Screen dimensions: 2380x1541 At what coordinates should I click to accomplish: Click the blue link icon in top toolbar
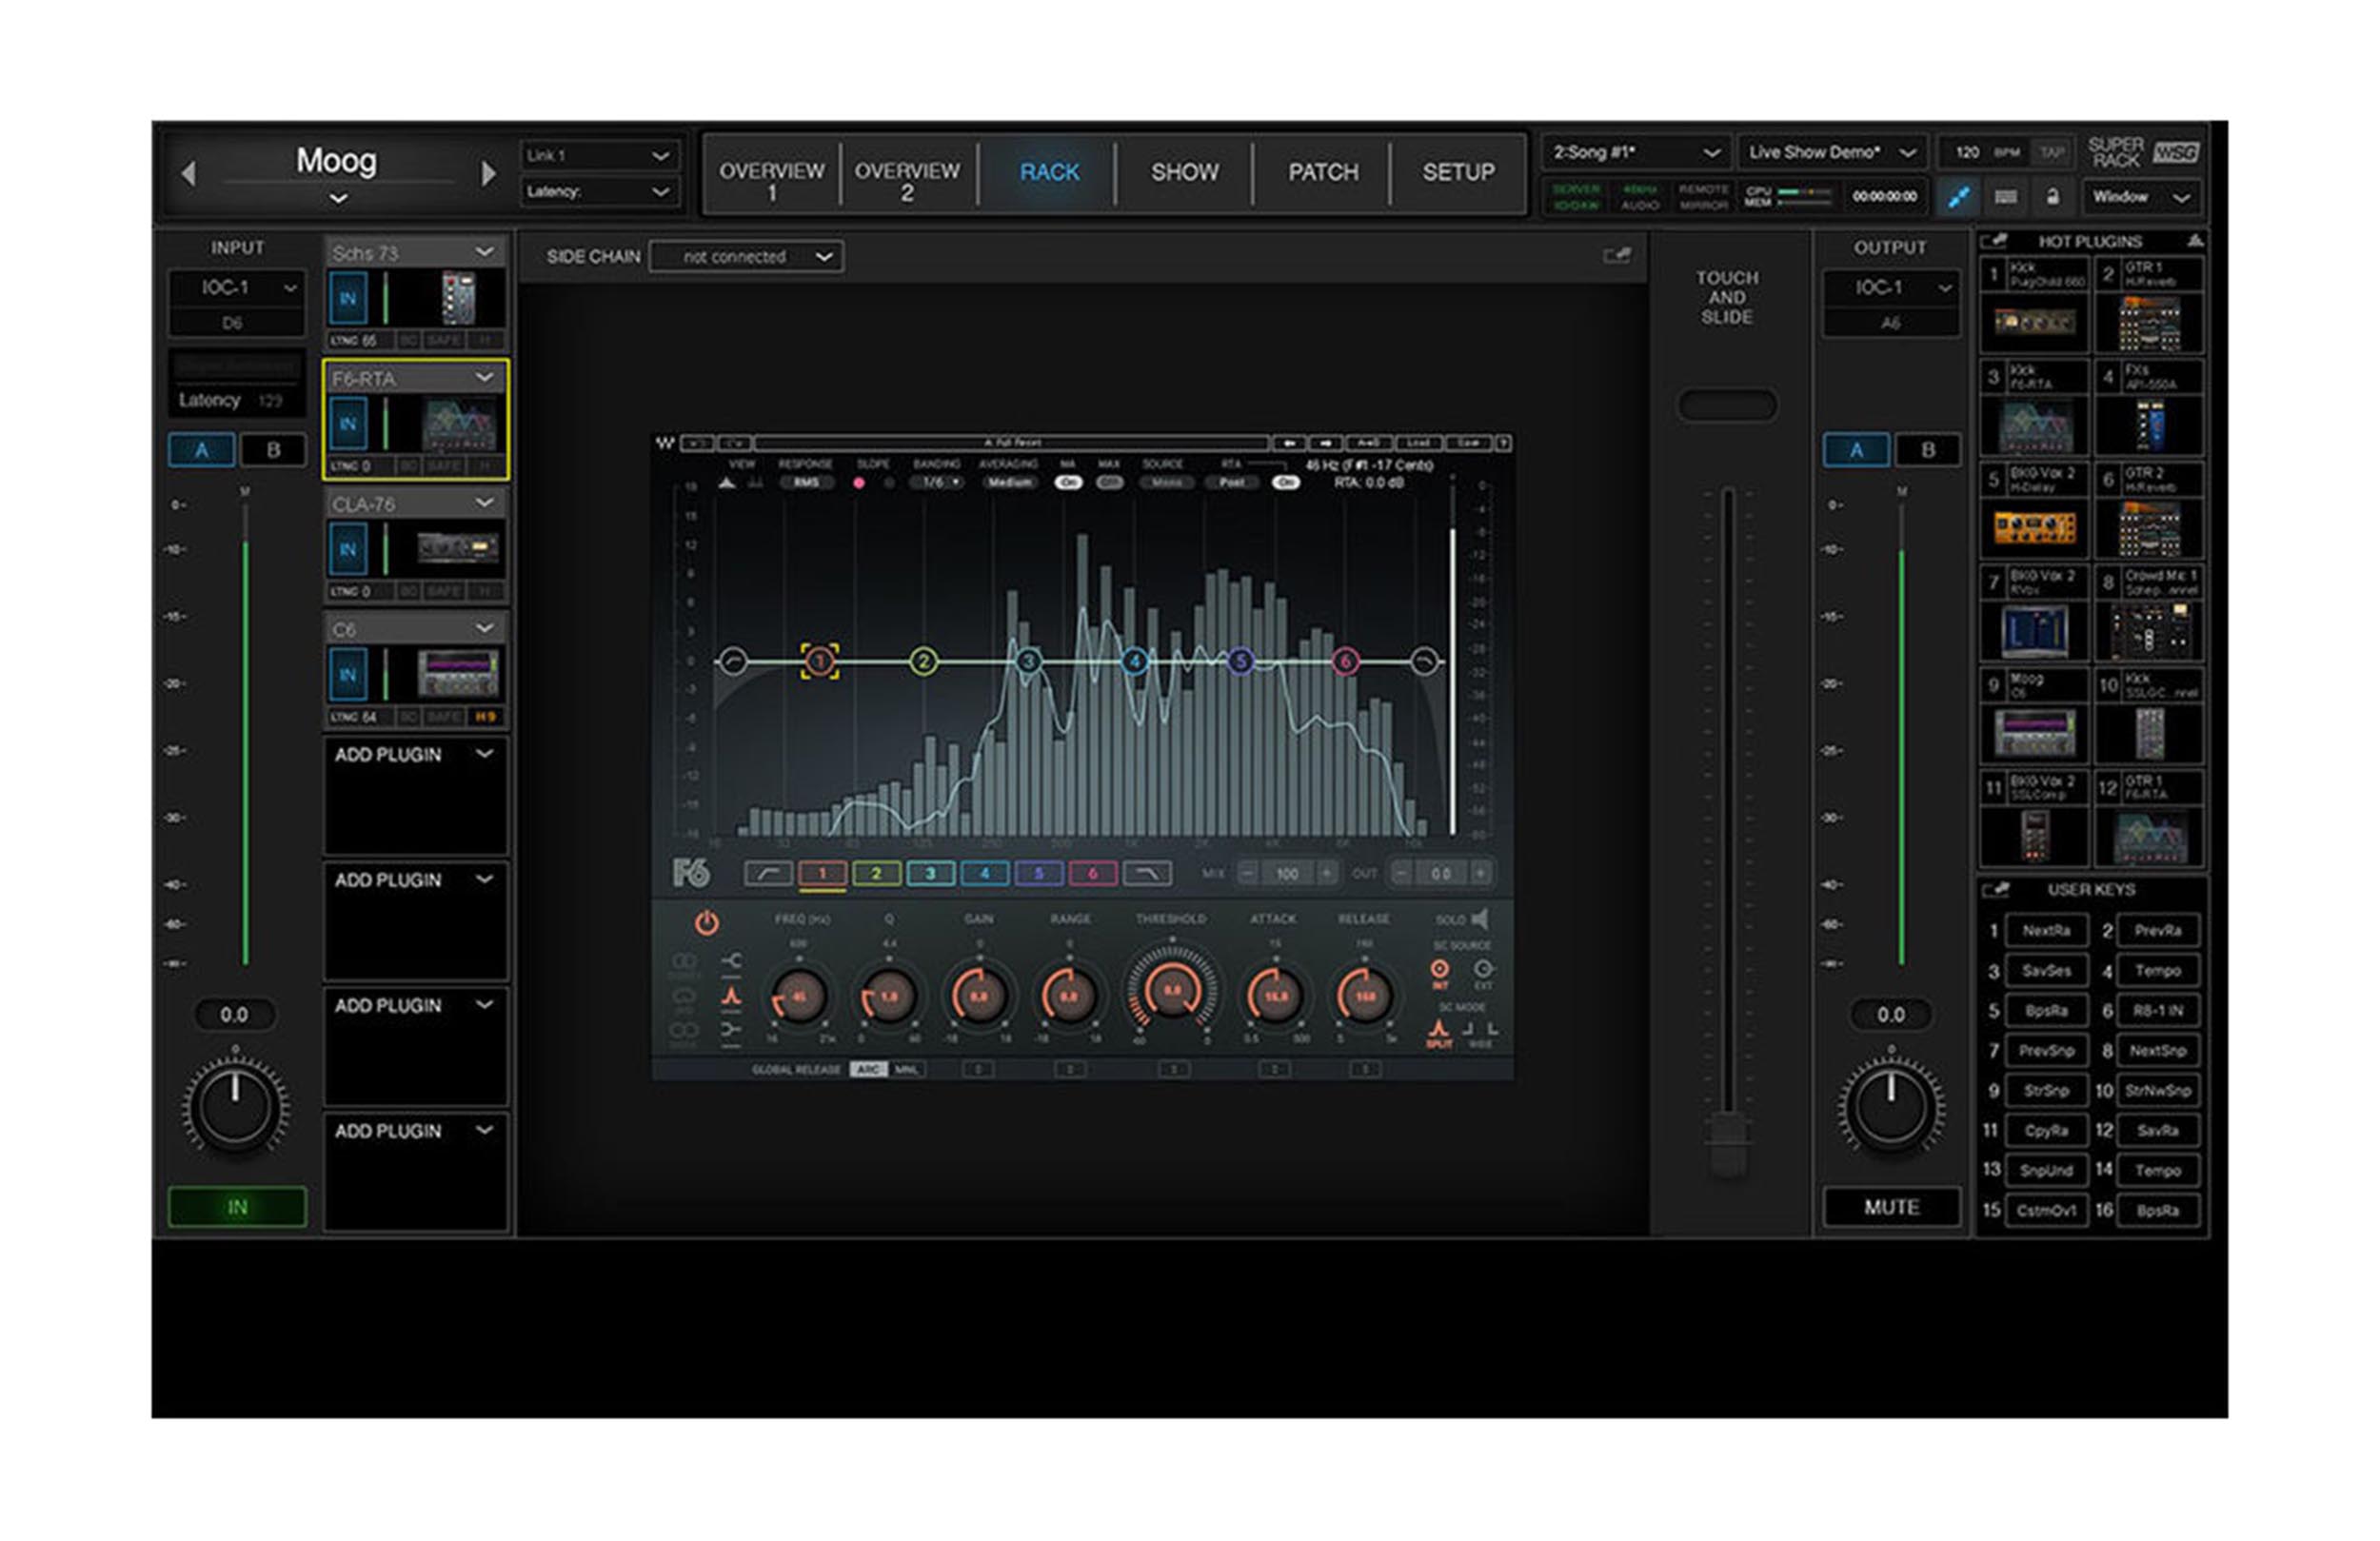click(1958, 197)
